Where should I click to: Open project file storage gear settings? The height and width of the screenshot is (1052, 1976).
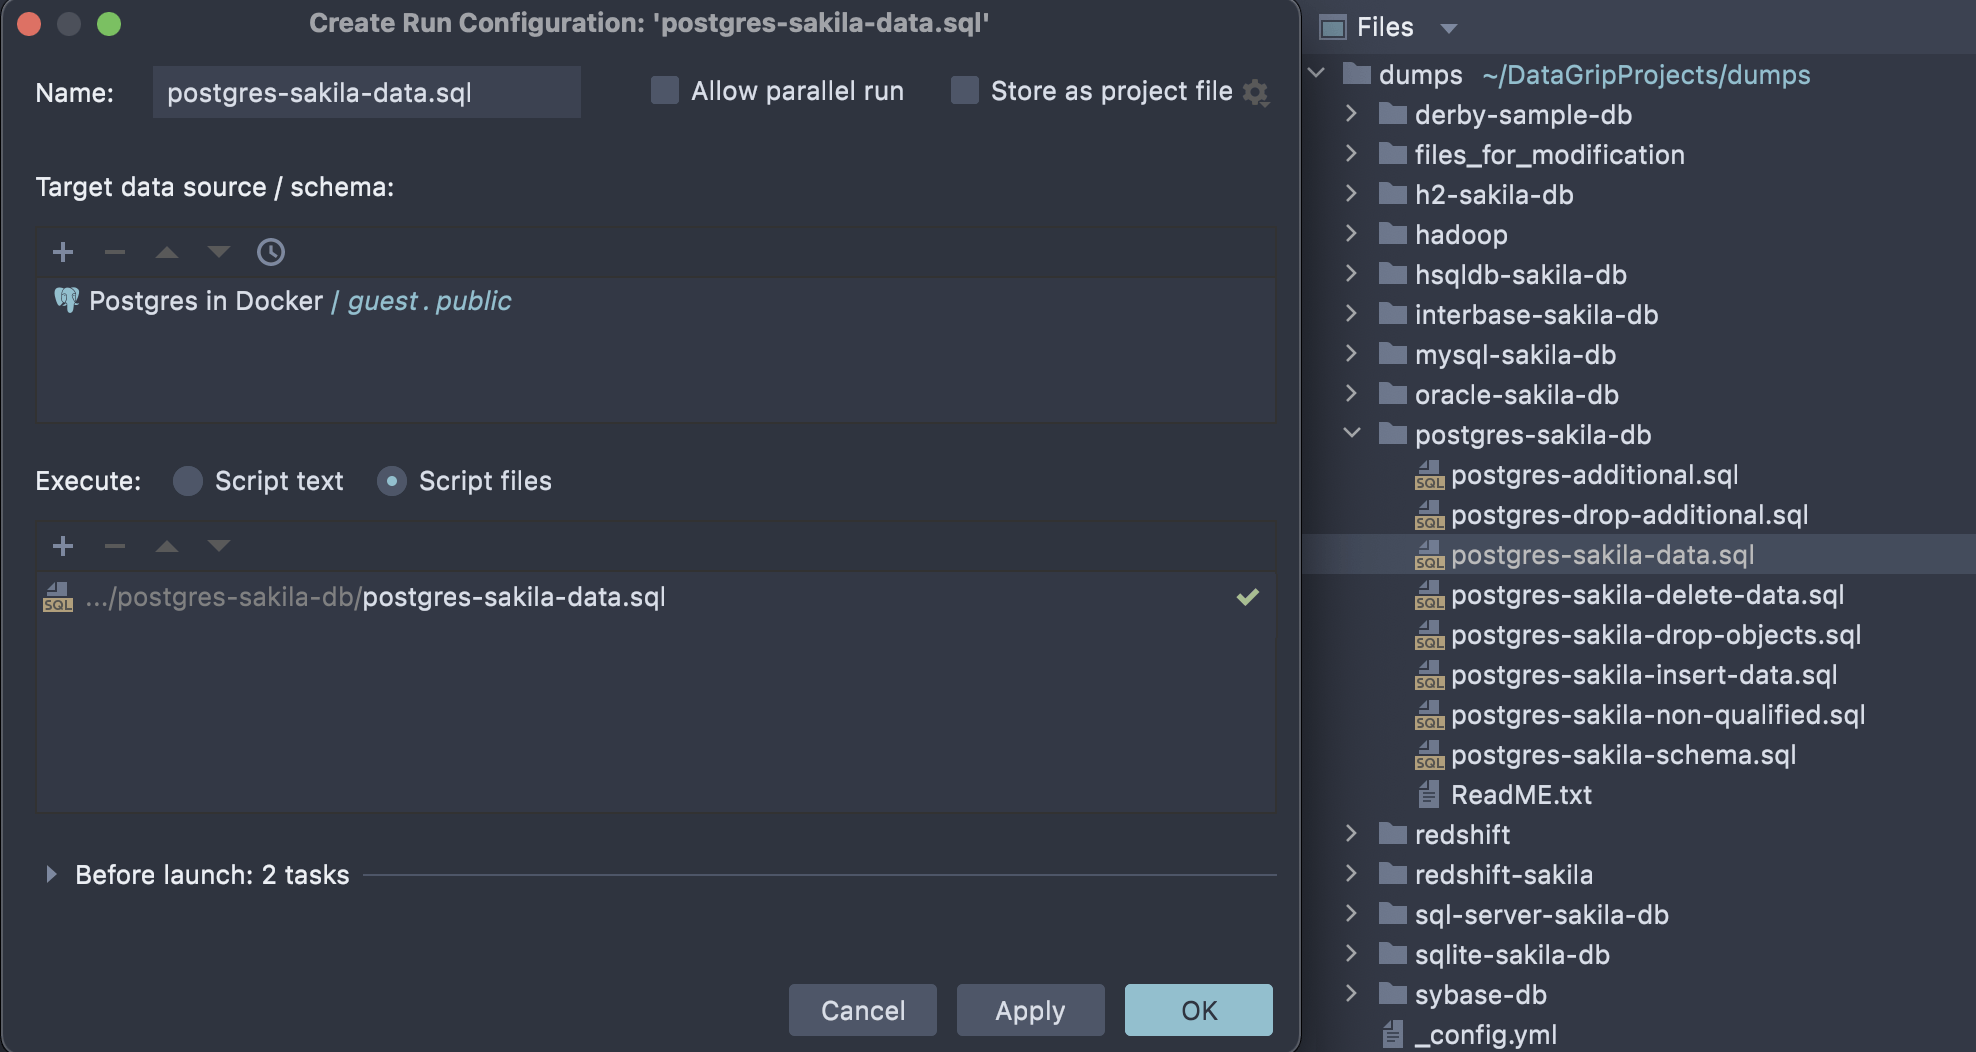(1256, 92)
